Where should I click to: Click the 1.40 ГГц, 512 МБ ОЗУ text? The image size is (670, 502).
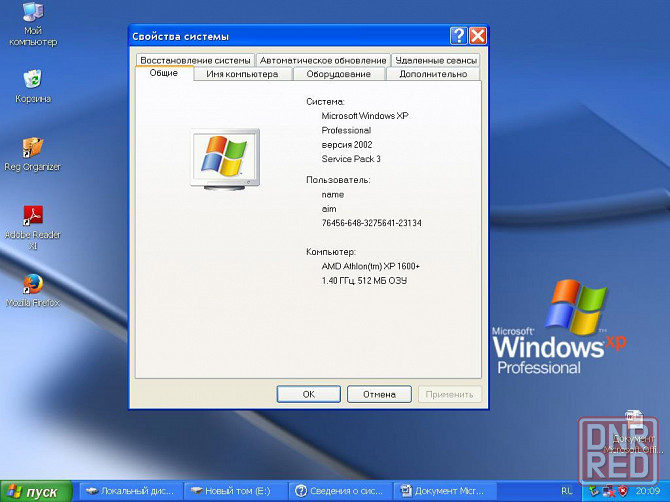click(364, 281)
